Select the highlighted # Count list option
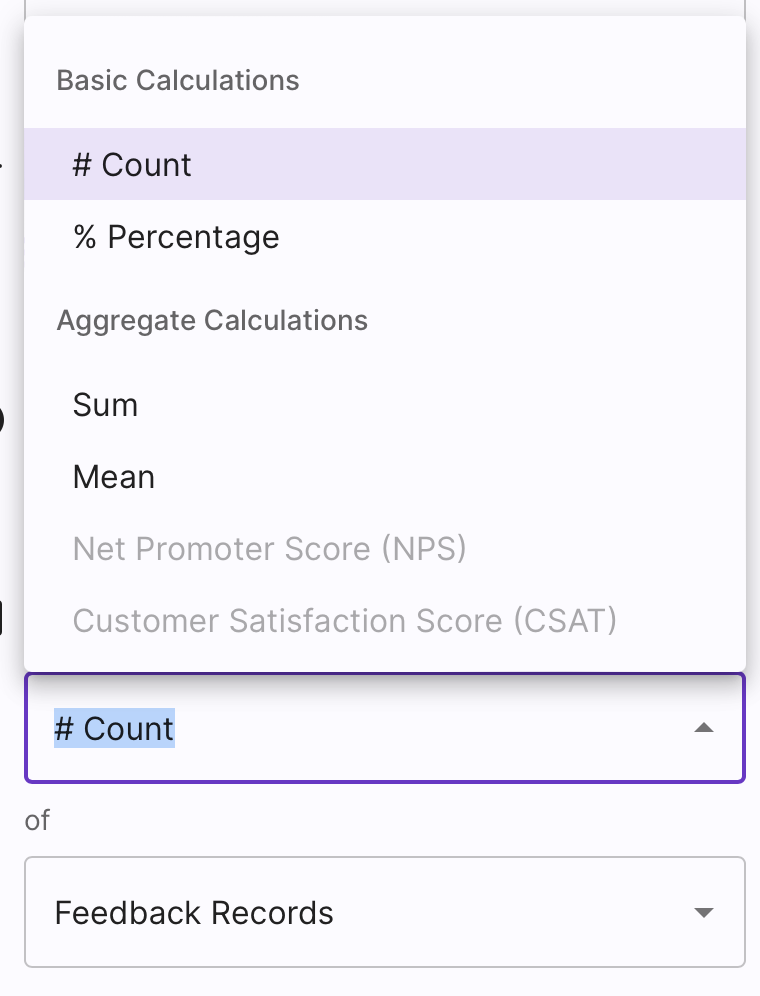Screen dimensions: 760x996 384,165
